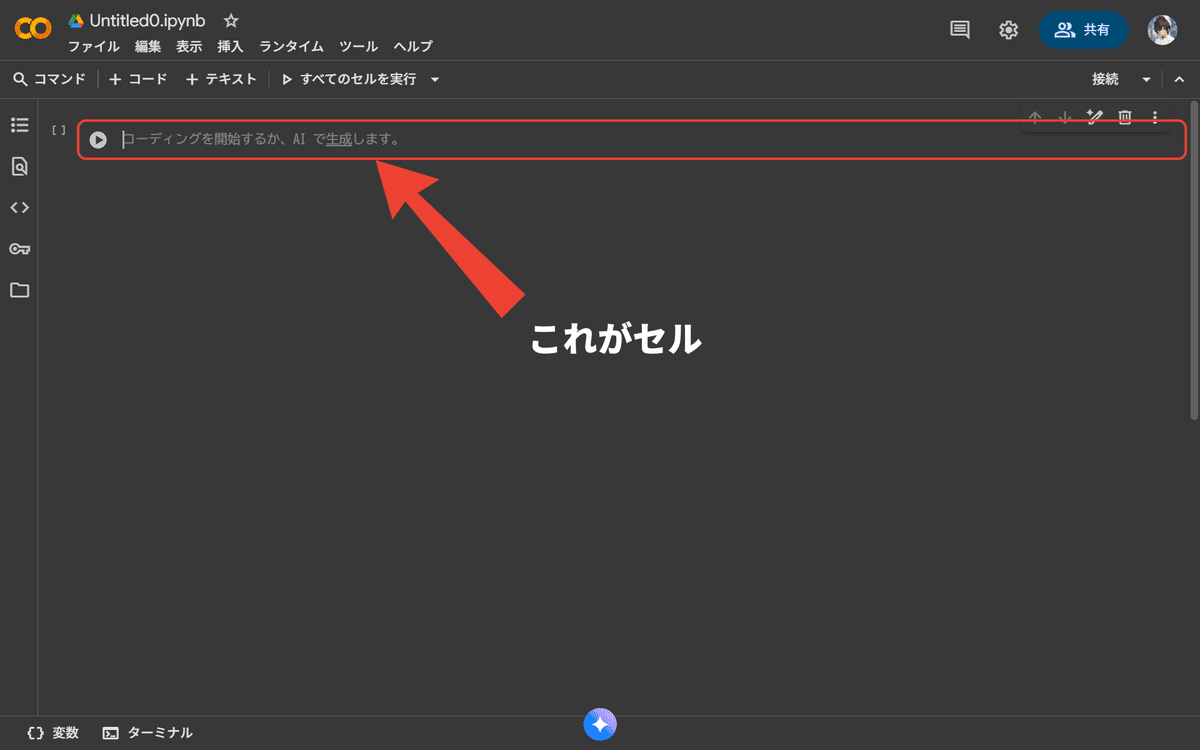Open the code snippets panel
The image size is (1200, 750).
pyautogui.click(x=19, y=207)
